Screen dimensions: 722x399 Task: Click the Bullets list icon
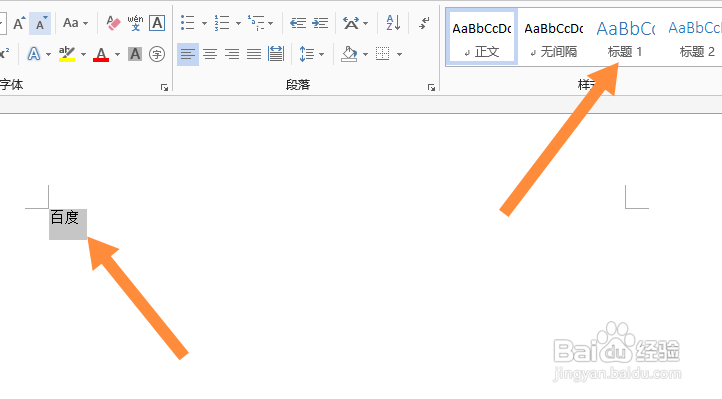pyautogui.click(x=187, y=23)
